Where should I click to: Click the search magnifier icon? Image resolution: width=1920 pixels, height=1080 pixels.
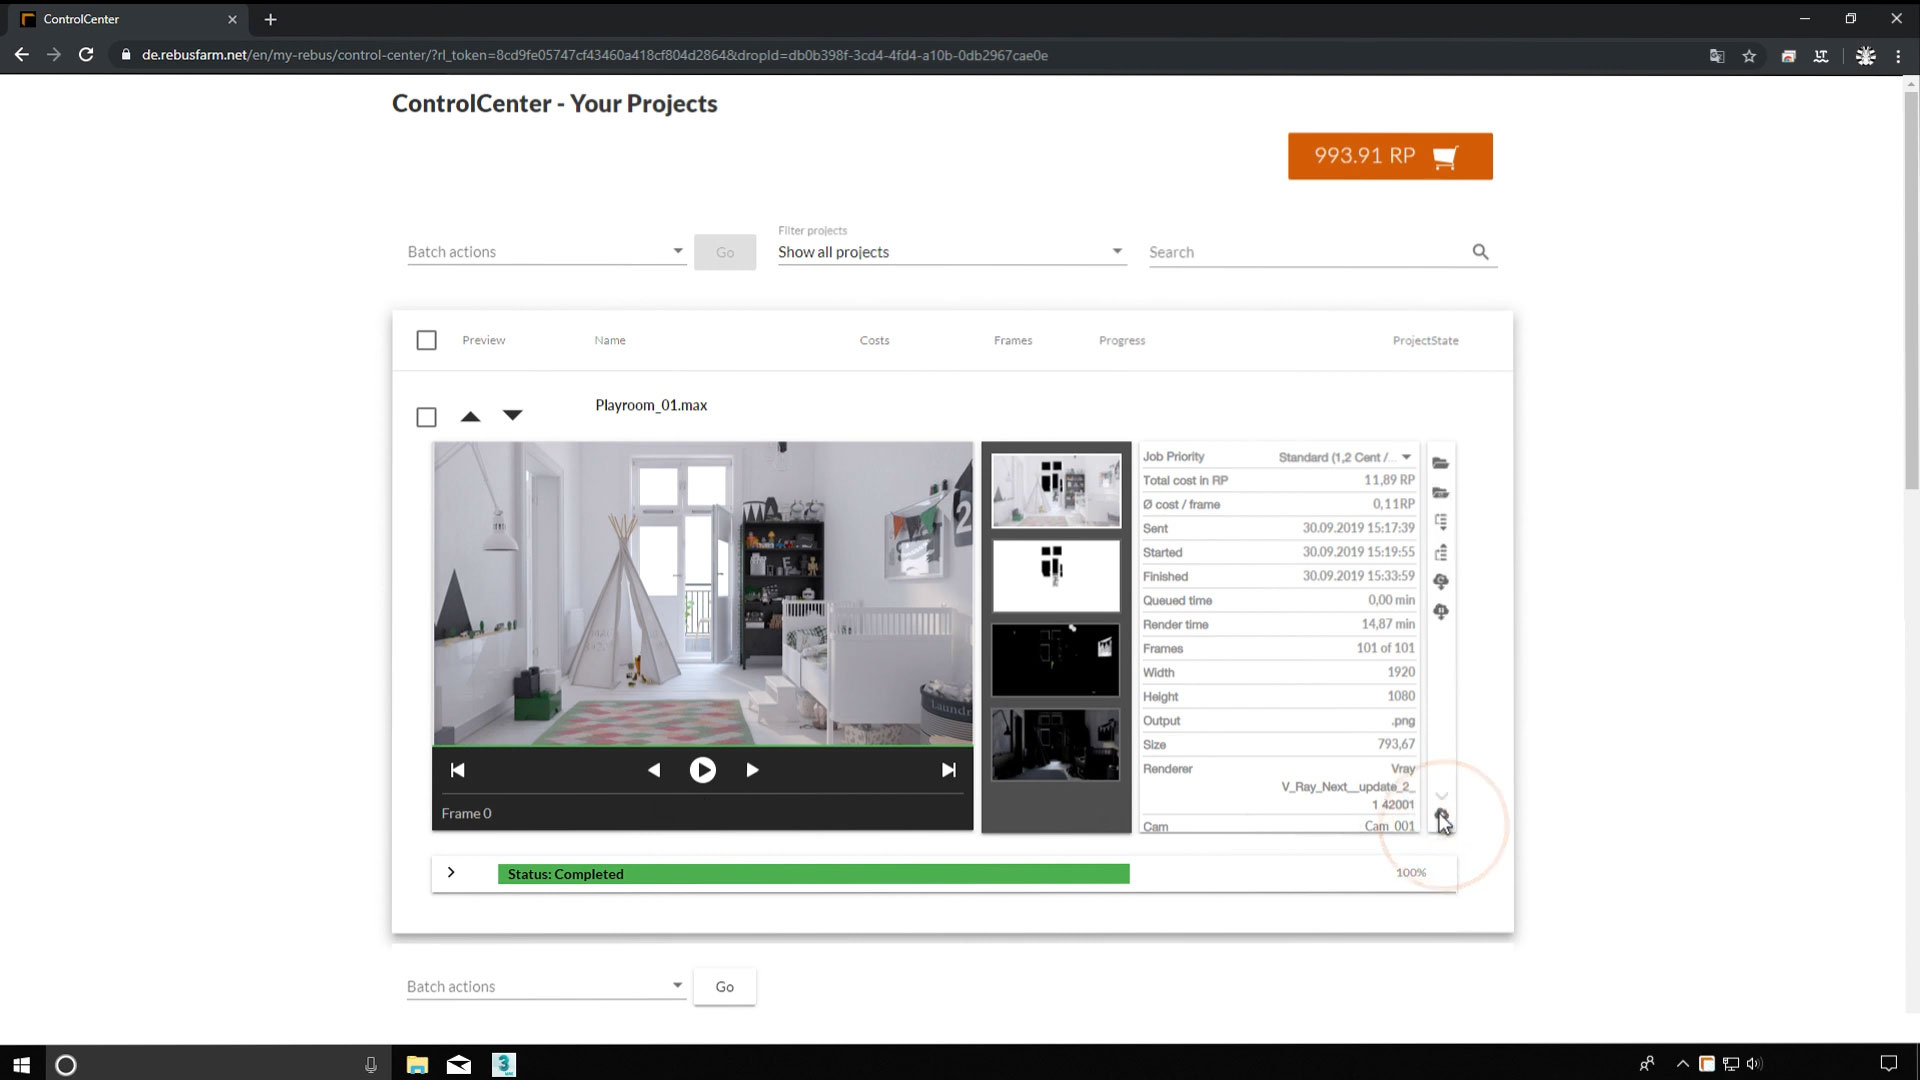pyautogui.click(x=1481, y=251)
